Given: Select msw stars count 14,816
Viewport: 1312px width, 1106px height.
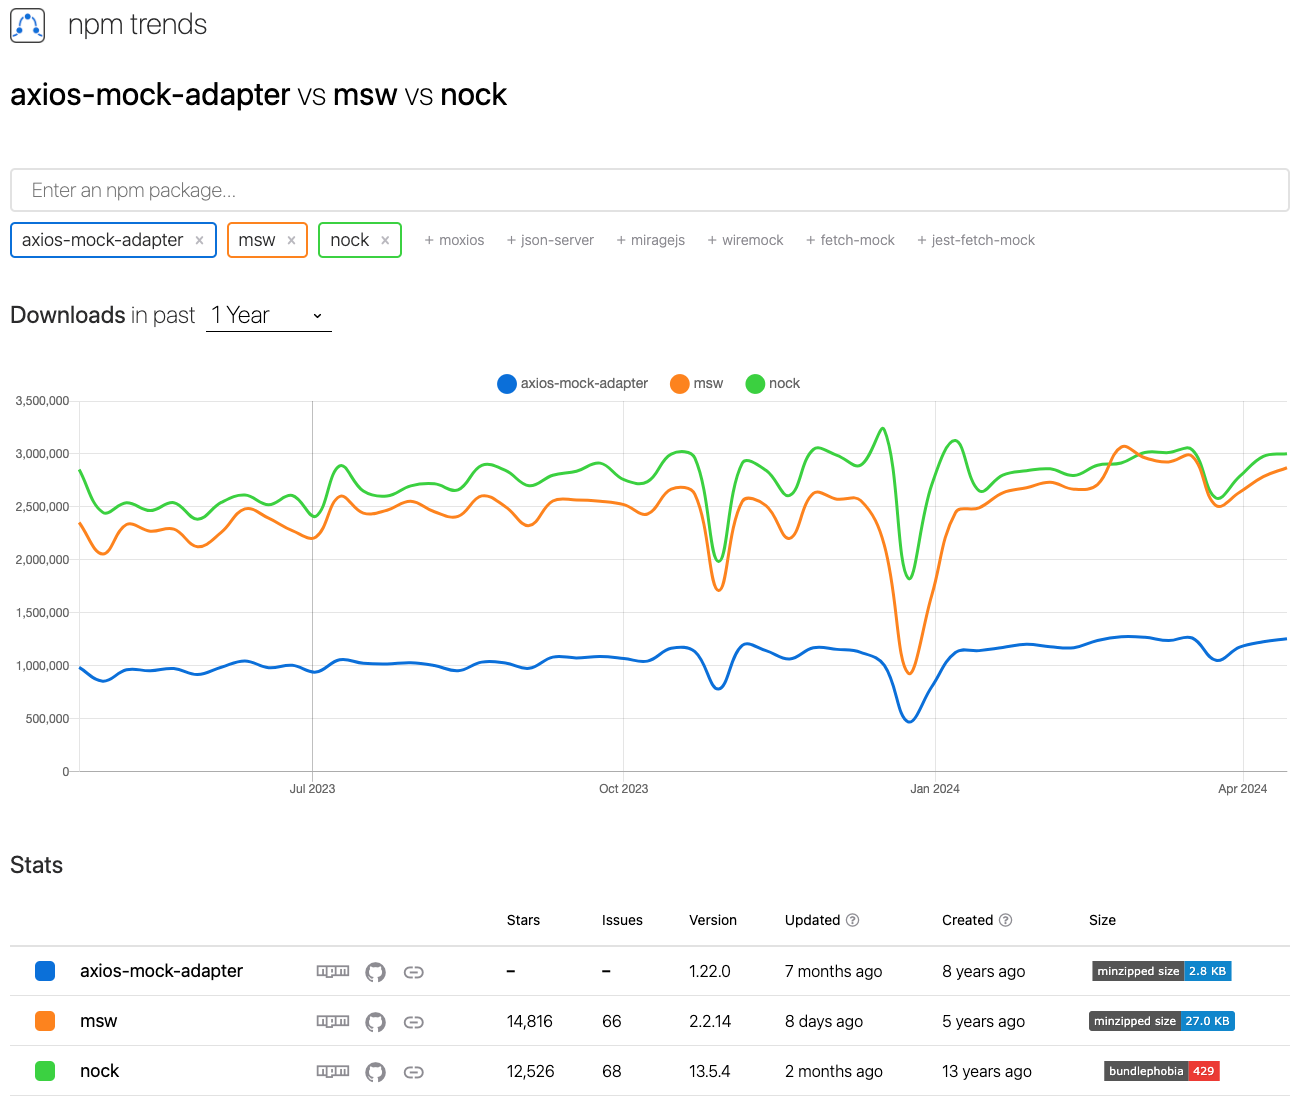Looking at the screenshot, I should coord(530,1021).
